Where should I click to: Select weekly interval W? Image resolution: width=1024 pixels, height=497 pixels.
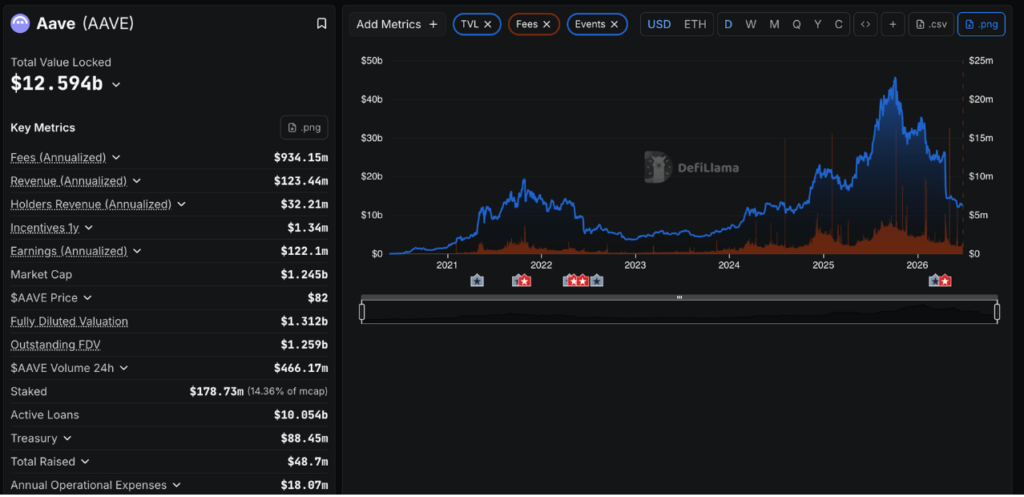point(751,24)
